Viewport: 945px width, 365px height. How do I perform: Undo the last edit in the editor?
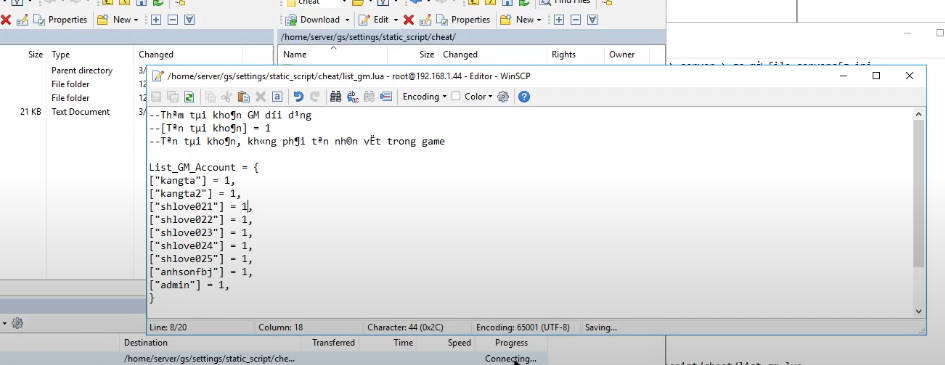pyautogui.click(x=298, y=96)
